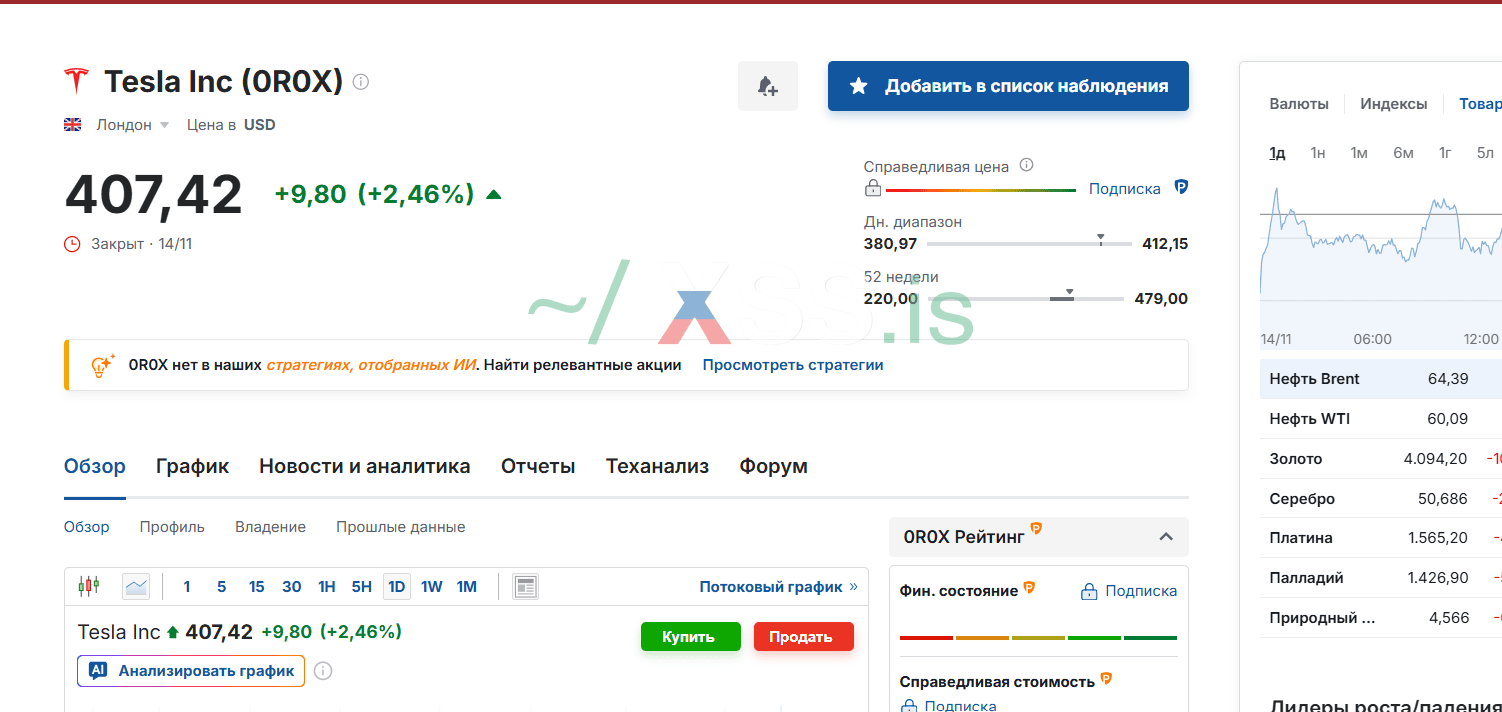Collapse the OROX Рейтинг panel
This screenshot has width=1502, height=712.
1165,537
